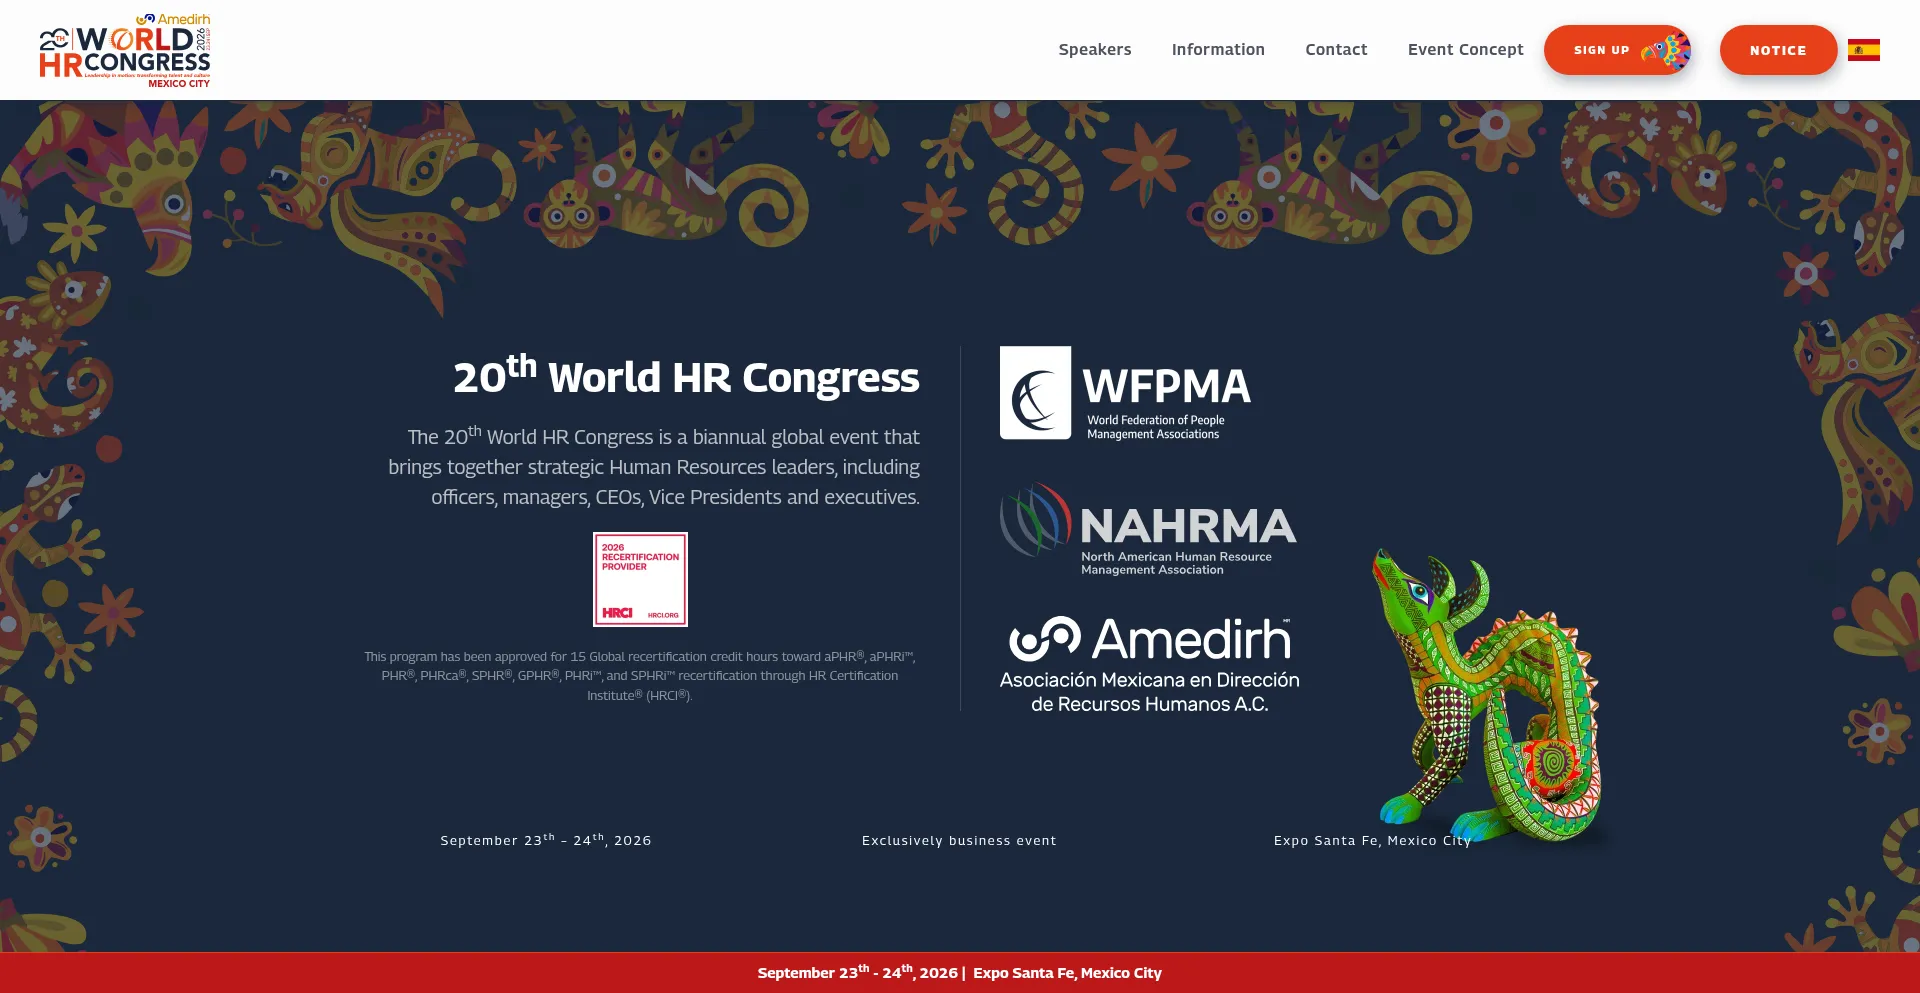Click the Amedirh association logo
1920x993 pixels.
pos(1150,664)
